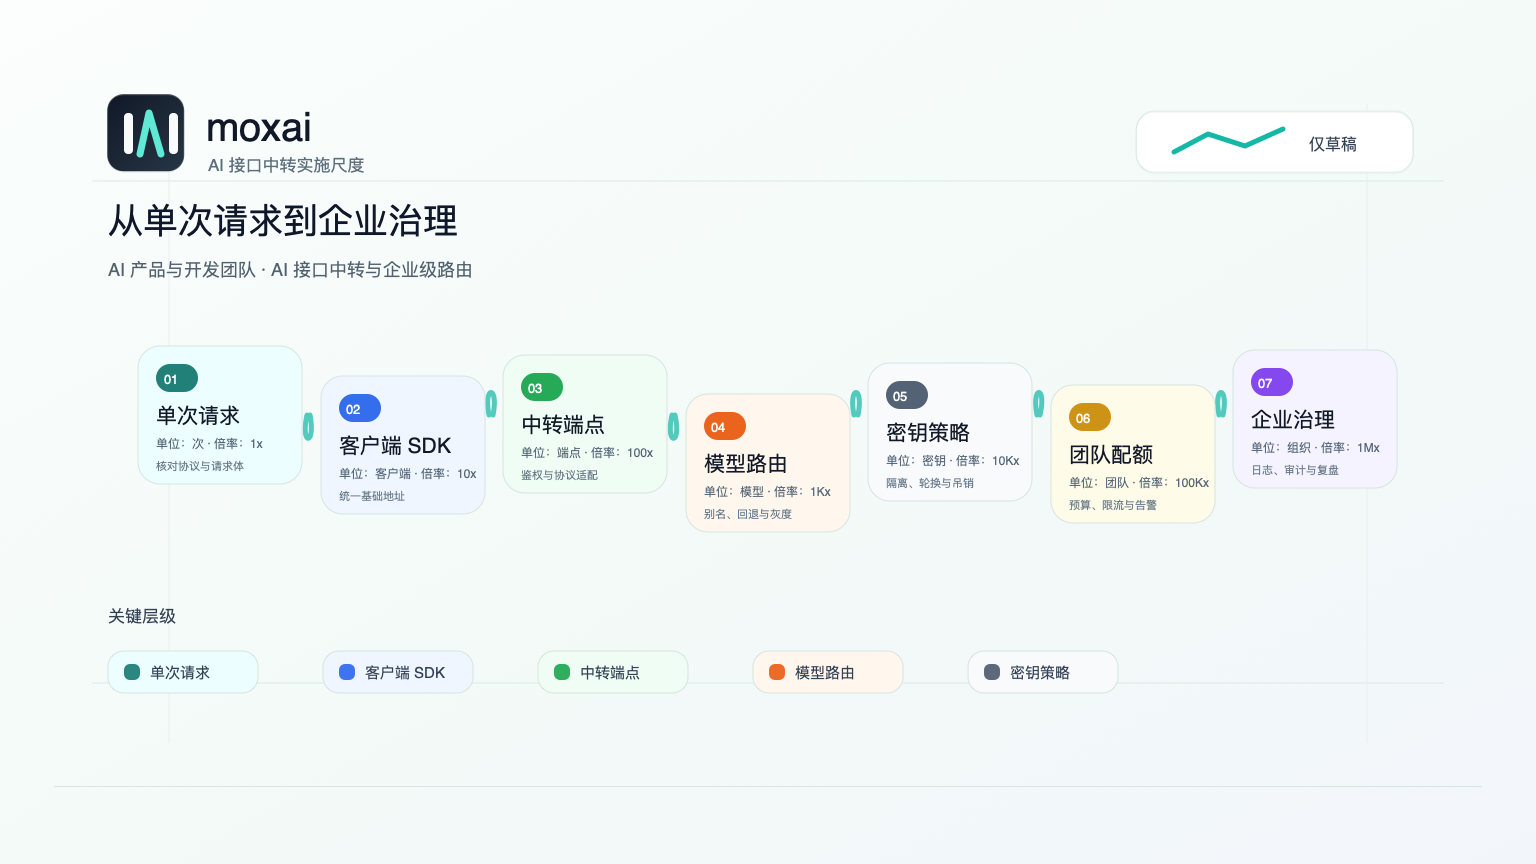The image size is (1536, 864).
Task: Click the text 单位: 次 · 倍率: 1x
Action: 209,444
